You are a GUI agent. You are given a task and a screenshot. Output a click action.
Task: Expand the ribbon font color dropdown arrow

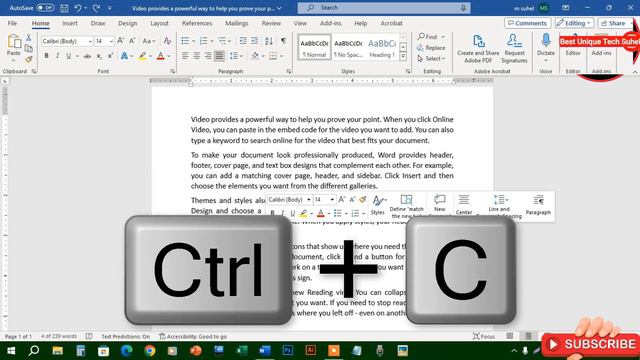(x=169, y=56)
